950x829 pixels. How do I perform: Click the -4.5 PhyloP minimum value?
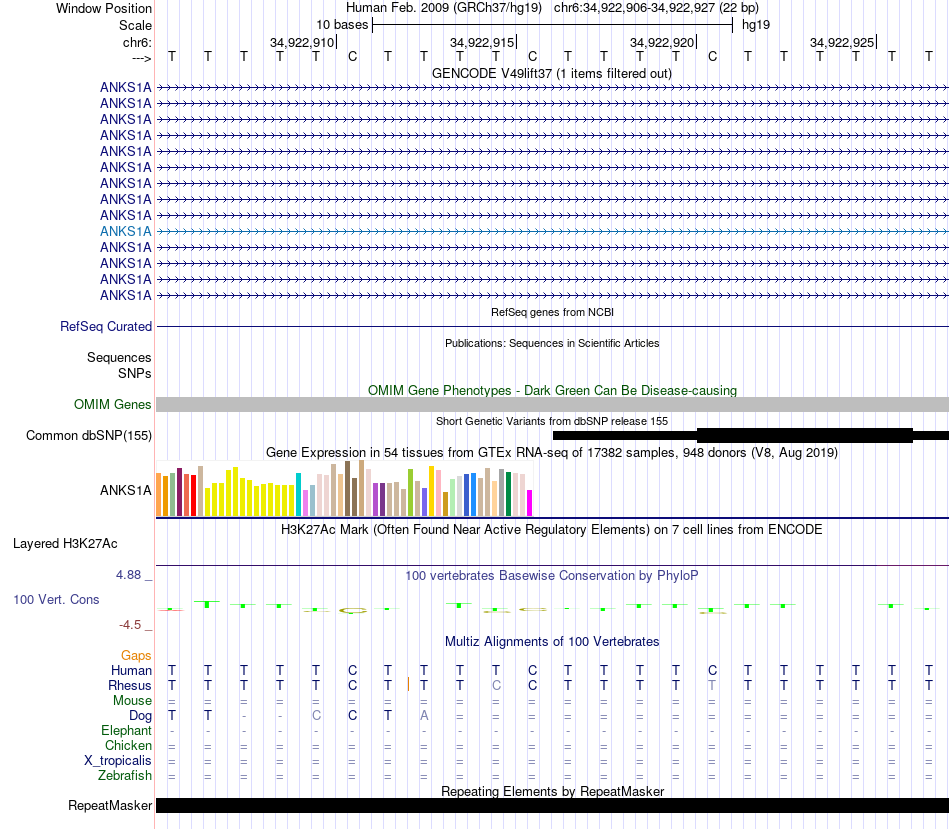[x=130, y=625]
